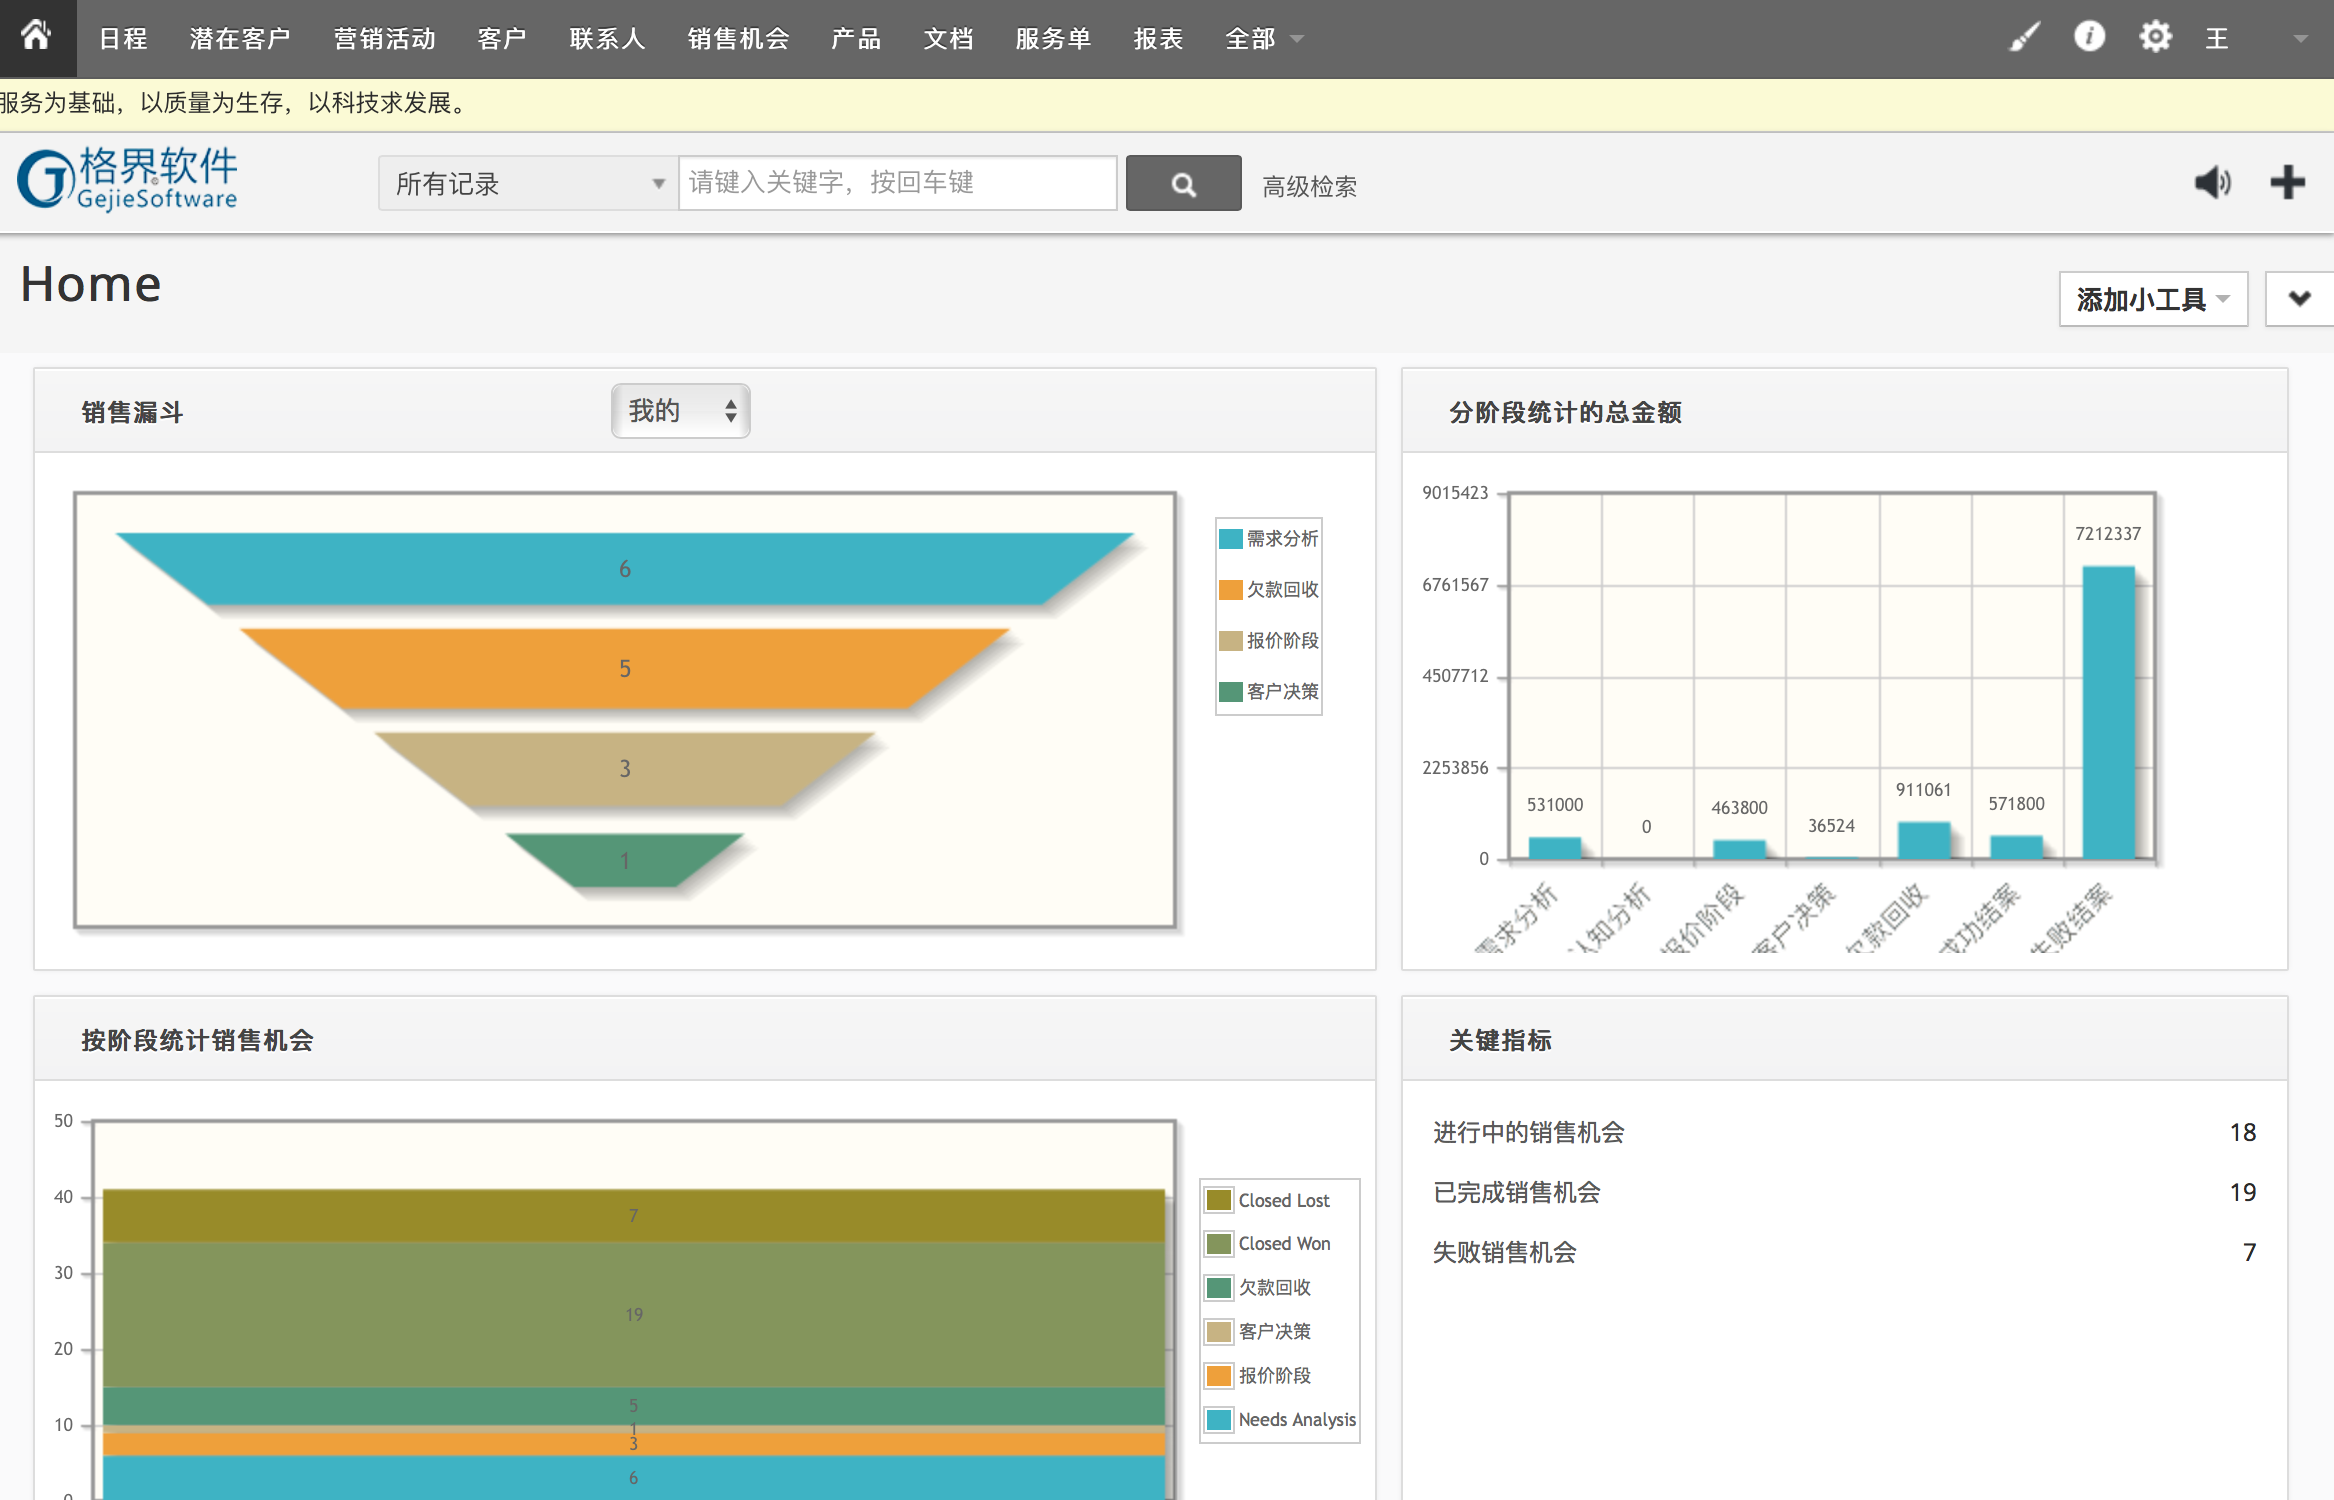The image size is (2334, 1500).
Task: Click the magnifier search button
Action: (1183, 184)
